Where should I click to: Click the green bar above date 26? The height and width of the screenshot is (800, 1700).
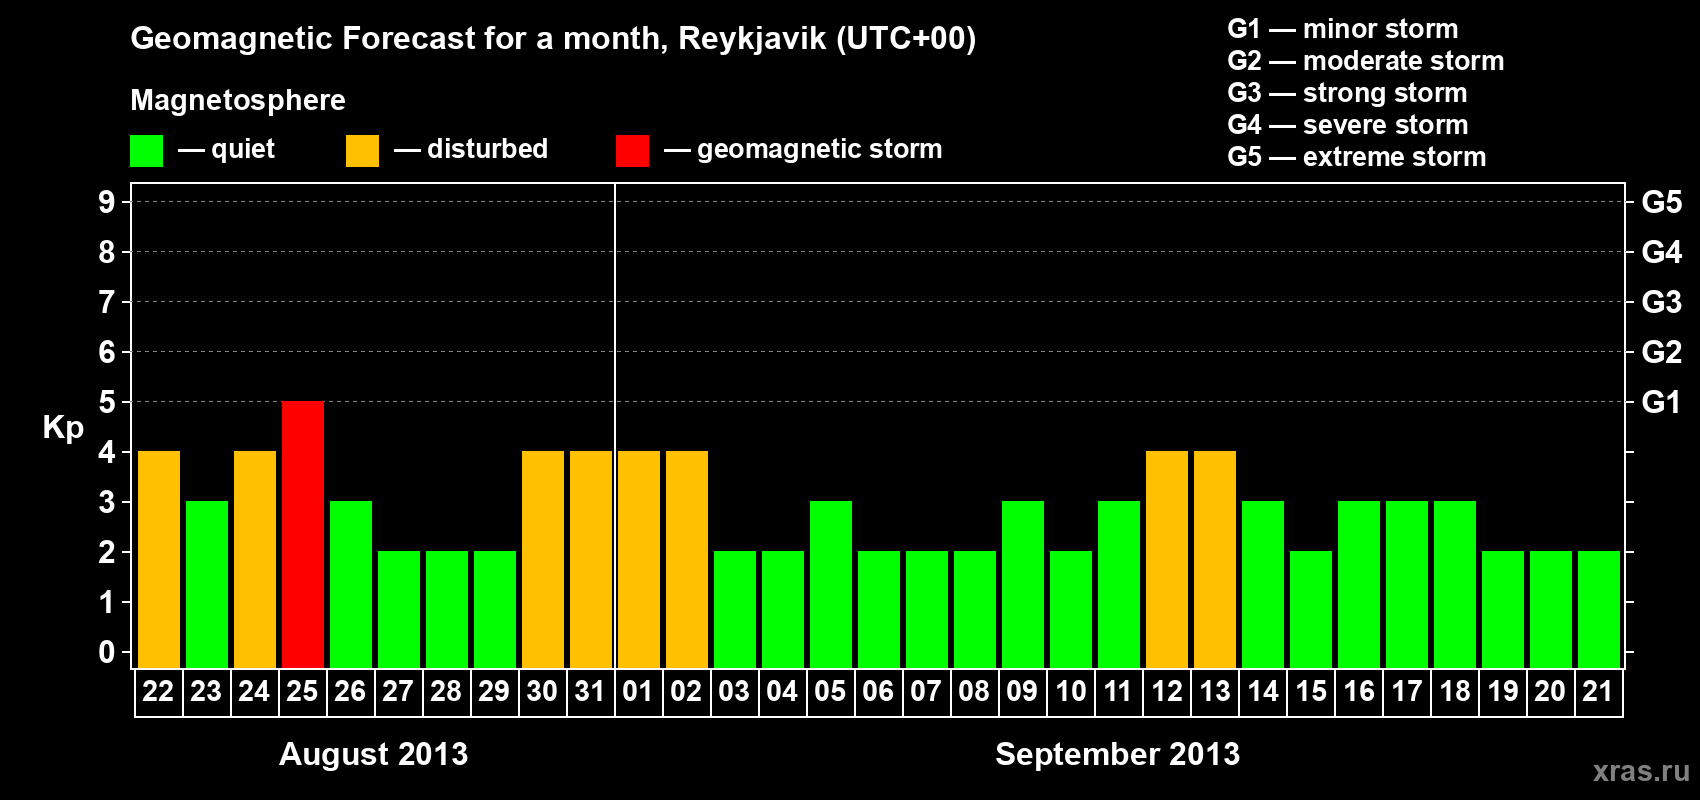[x=351, y=584]
